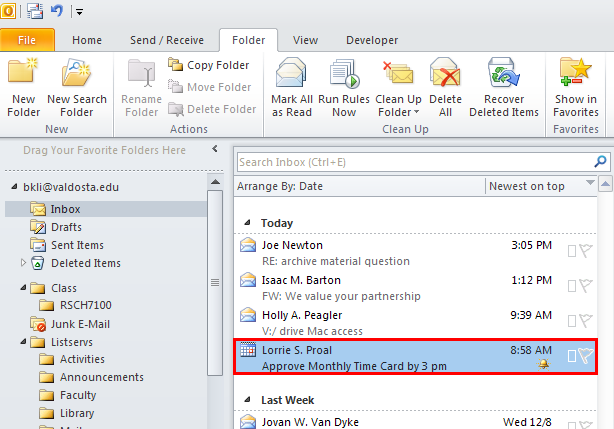Flag Isaac M. Barton's message
614x429 pixels.
point(586,286)
